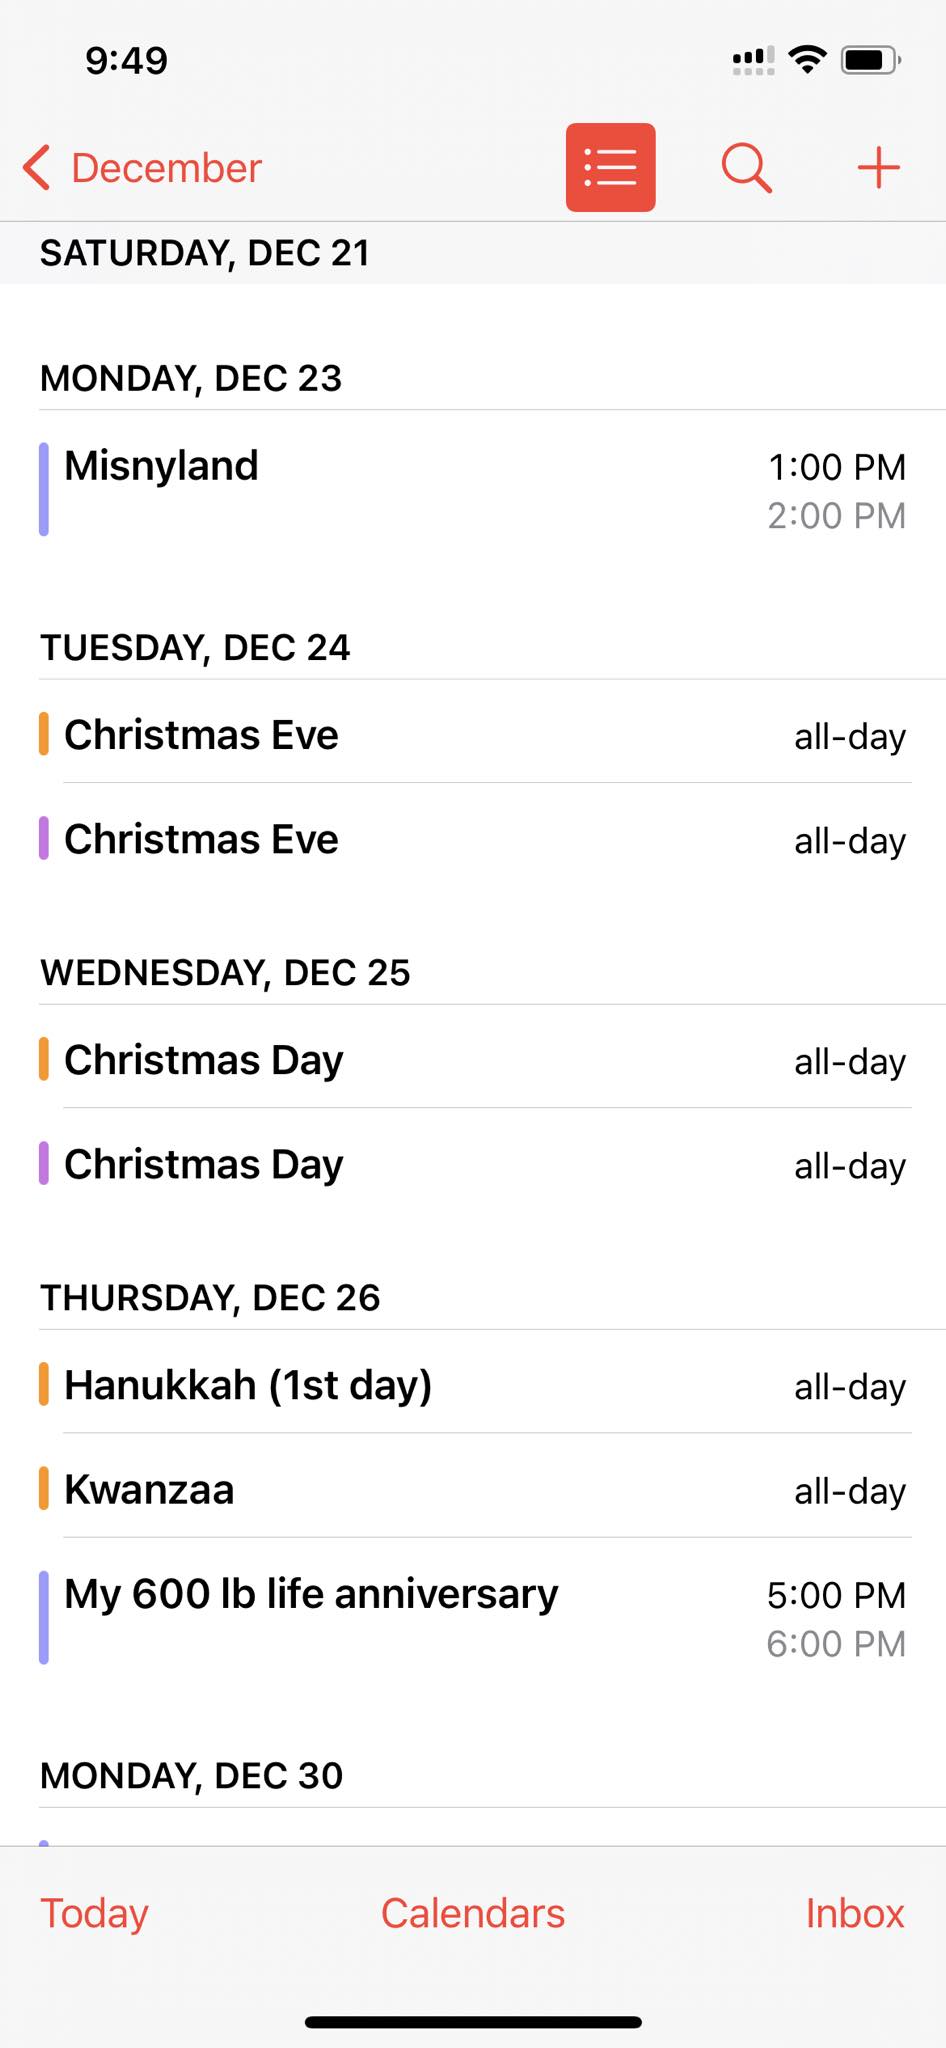Tap the Wi-Fi status icon
The width and height of the screenshot is (946, 2048).
(806, 60)
